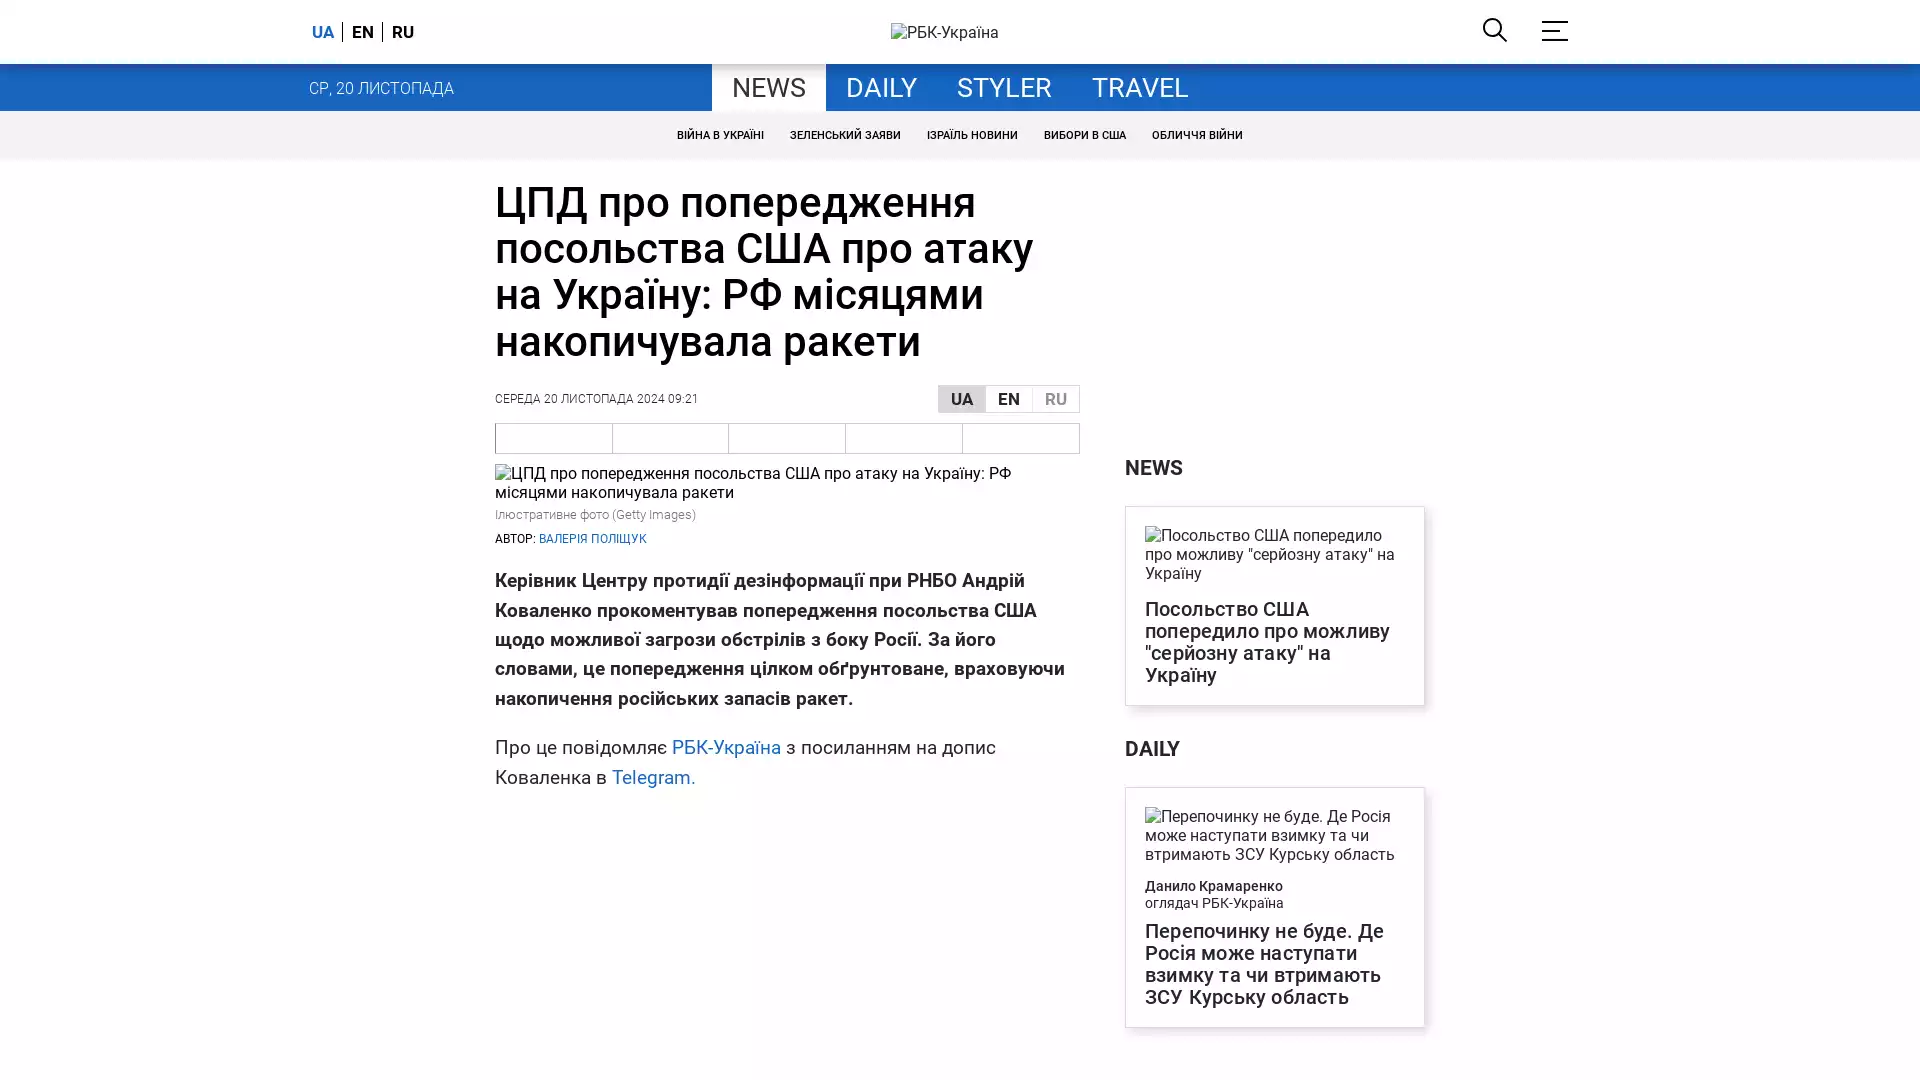1920x1080 pixels.
Task: Open the TRAVEL tab
Action: [x=1139, y=88]
